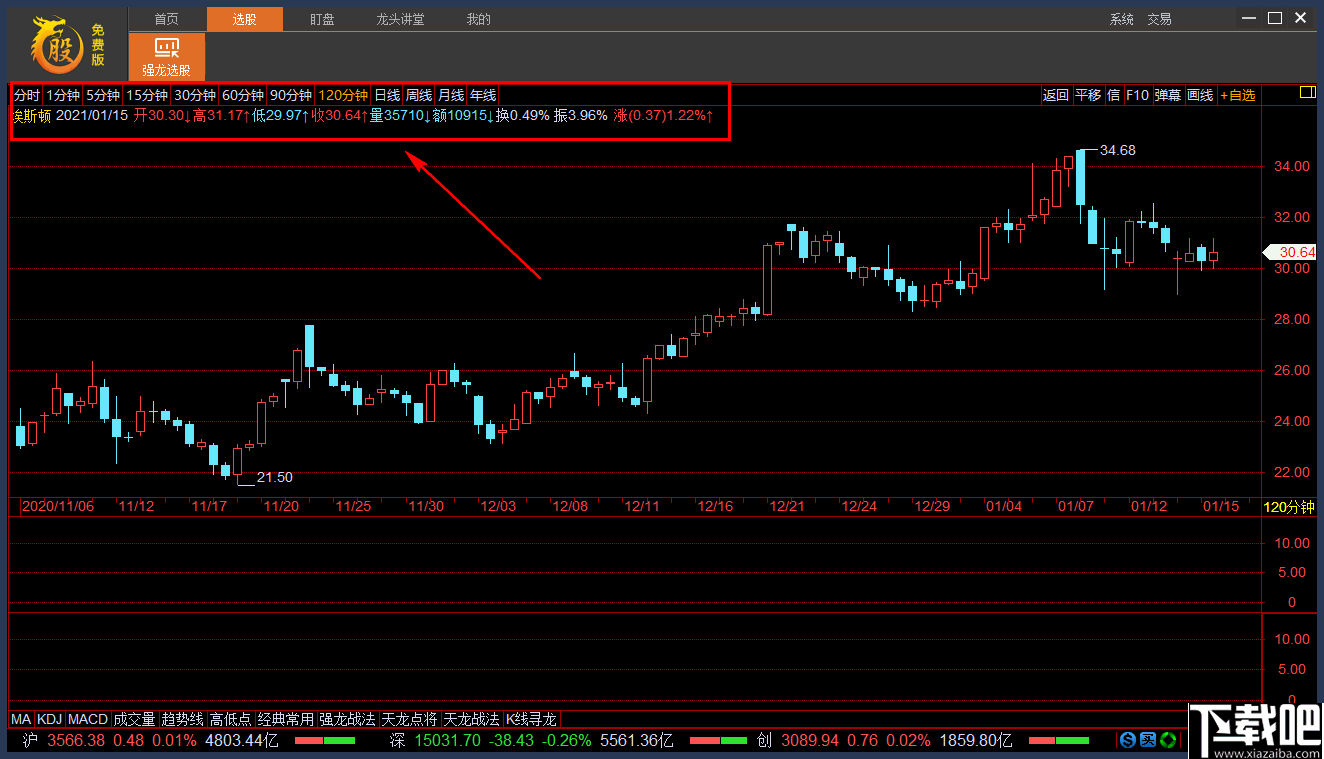
Task: Open the 我的 tab
Action: tap(479, 19)
